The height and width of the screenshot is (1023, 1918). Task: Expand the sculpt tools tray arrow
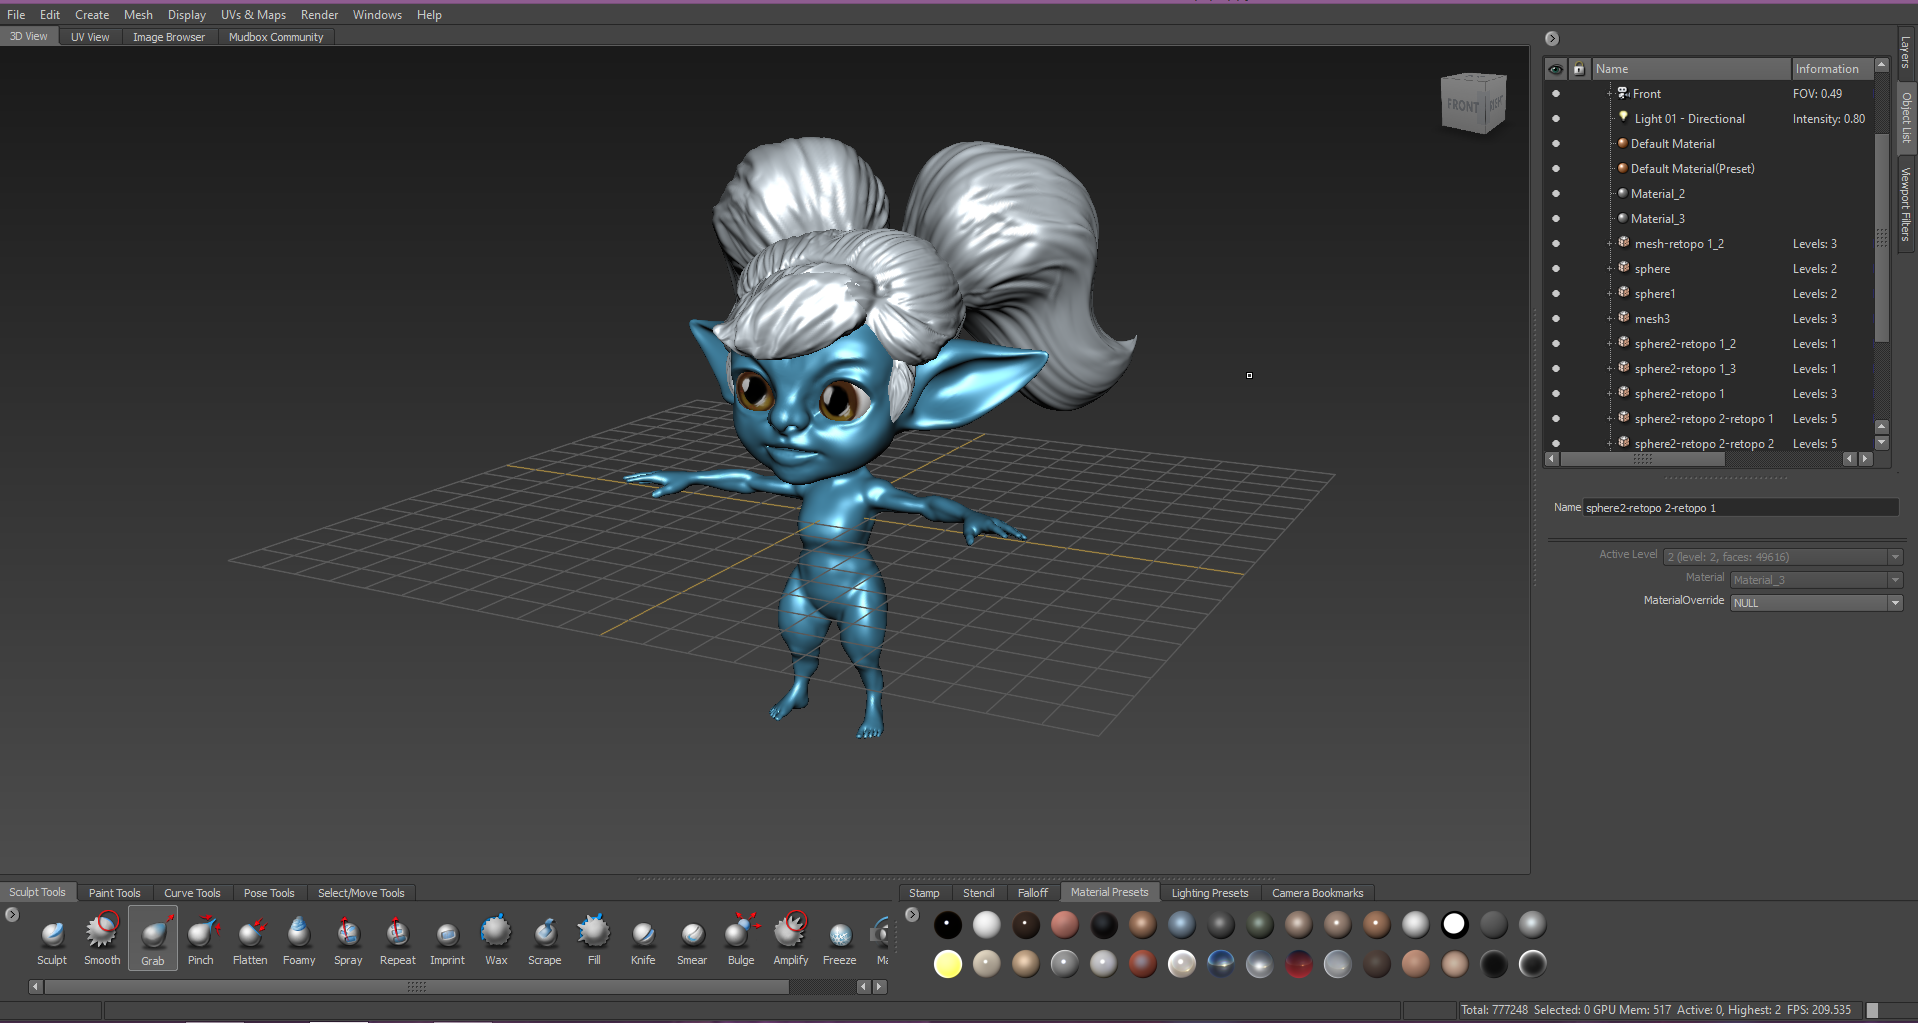12,914
